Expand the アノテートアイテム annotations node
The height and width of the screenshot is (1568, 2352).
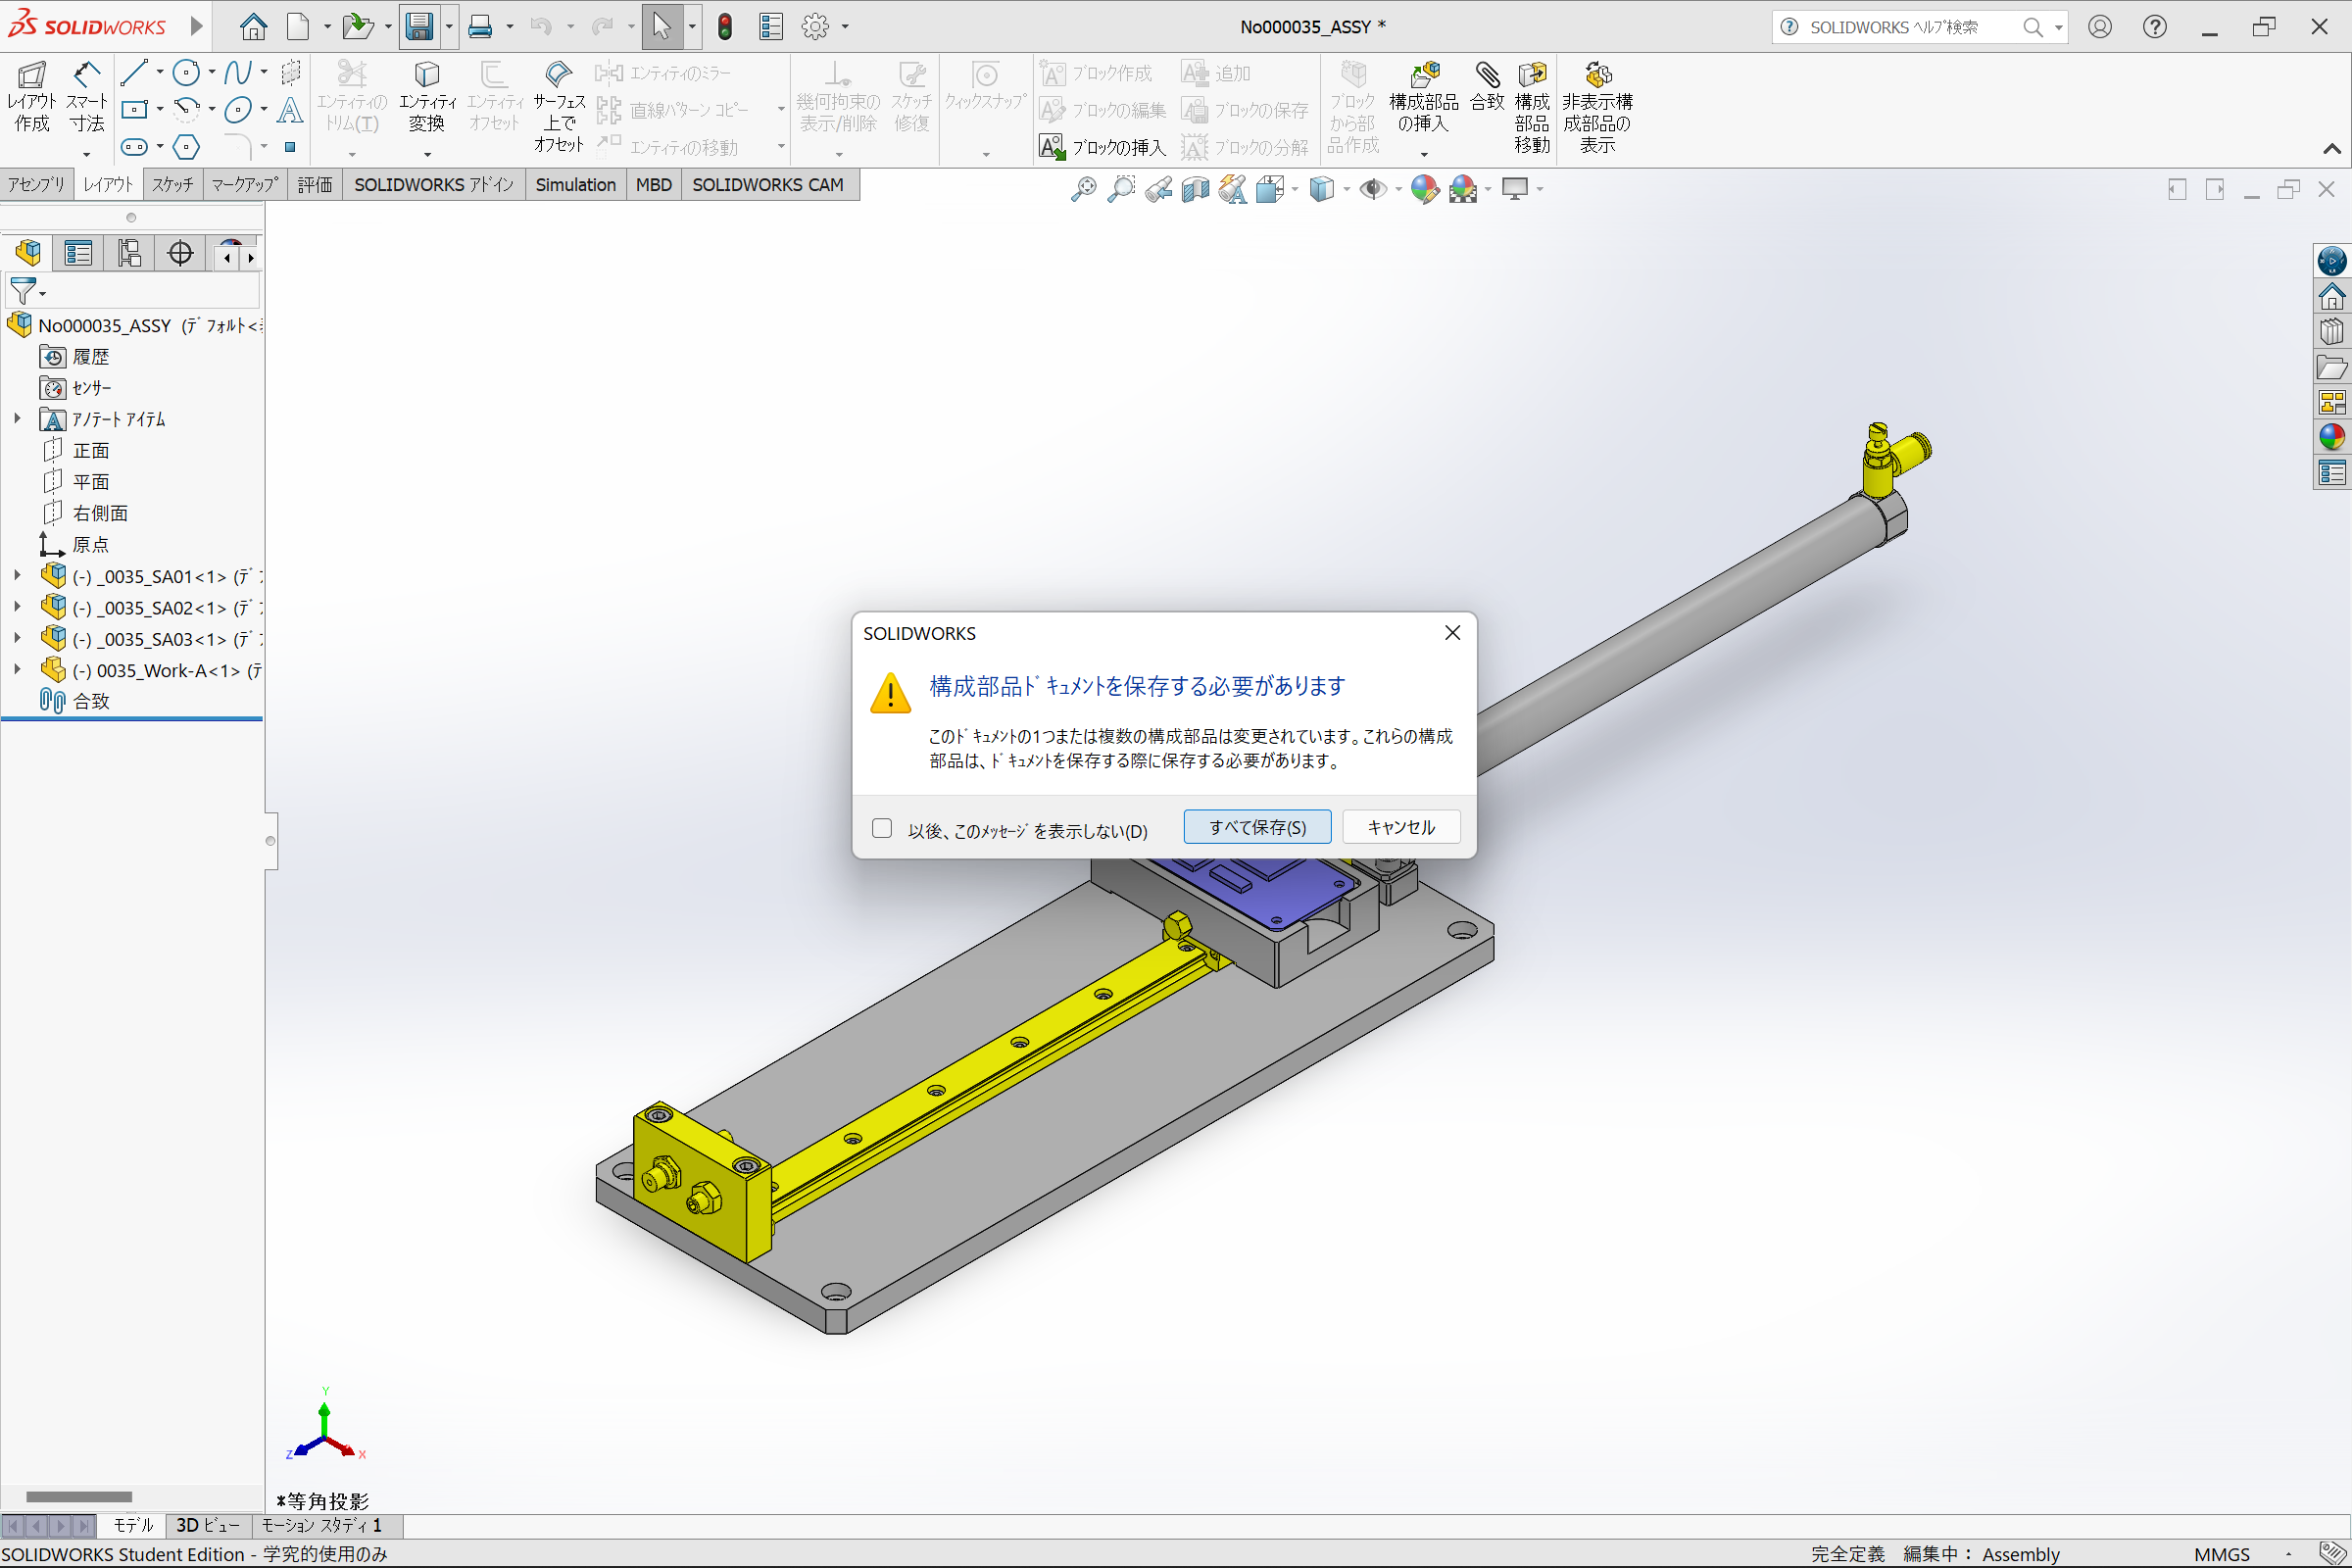(x=17, y=419)
